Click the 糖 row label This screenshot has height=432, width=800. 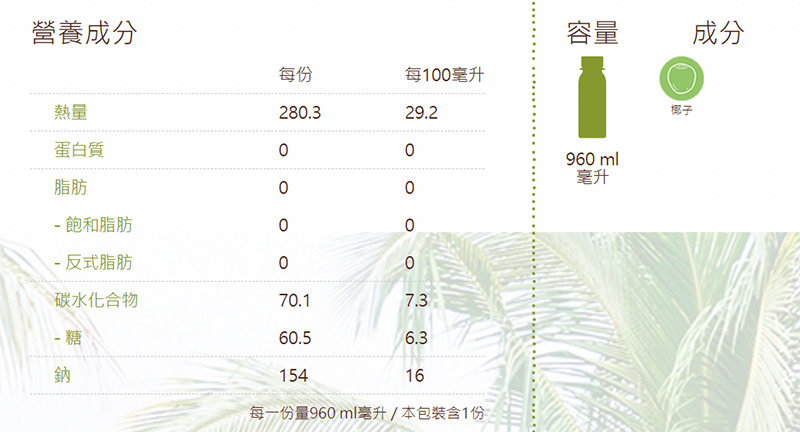pos(68,338)
